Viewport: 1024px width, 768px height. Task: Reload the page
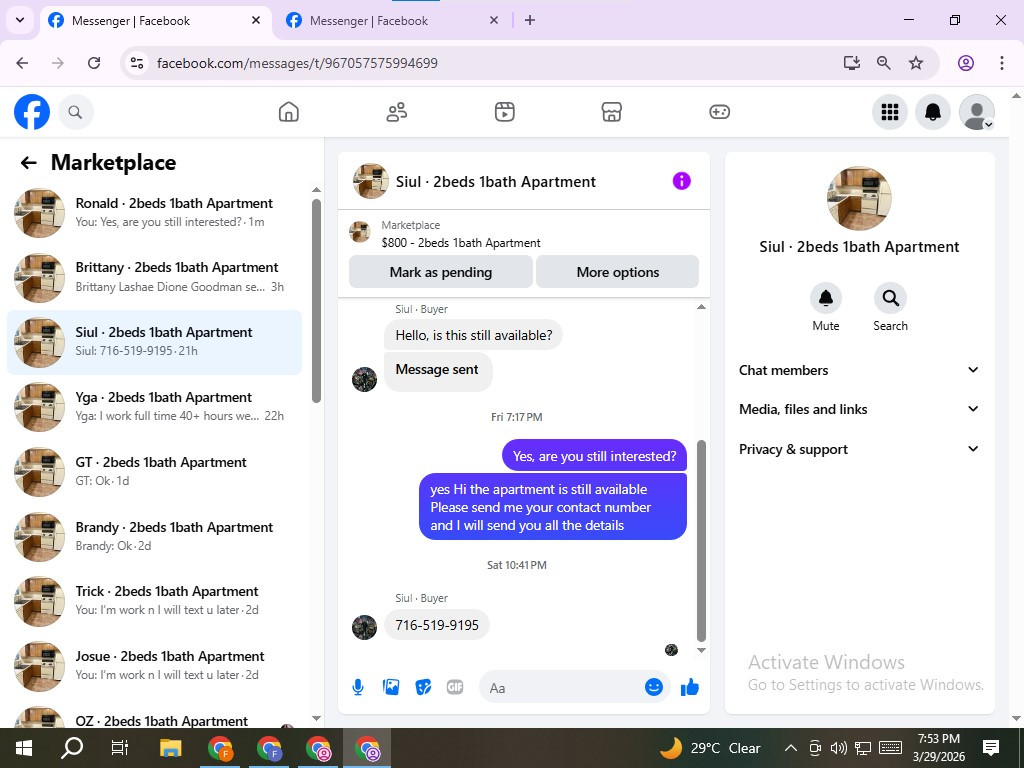click(x=94, y=63)
